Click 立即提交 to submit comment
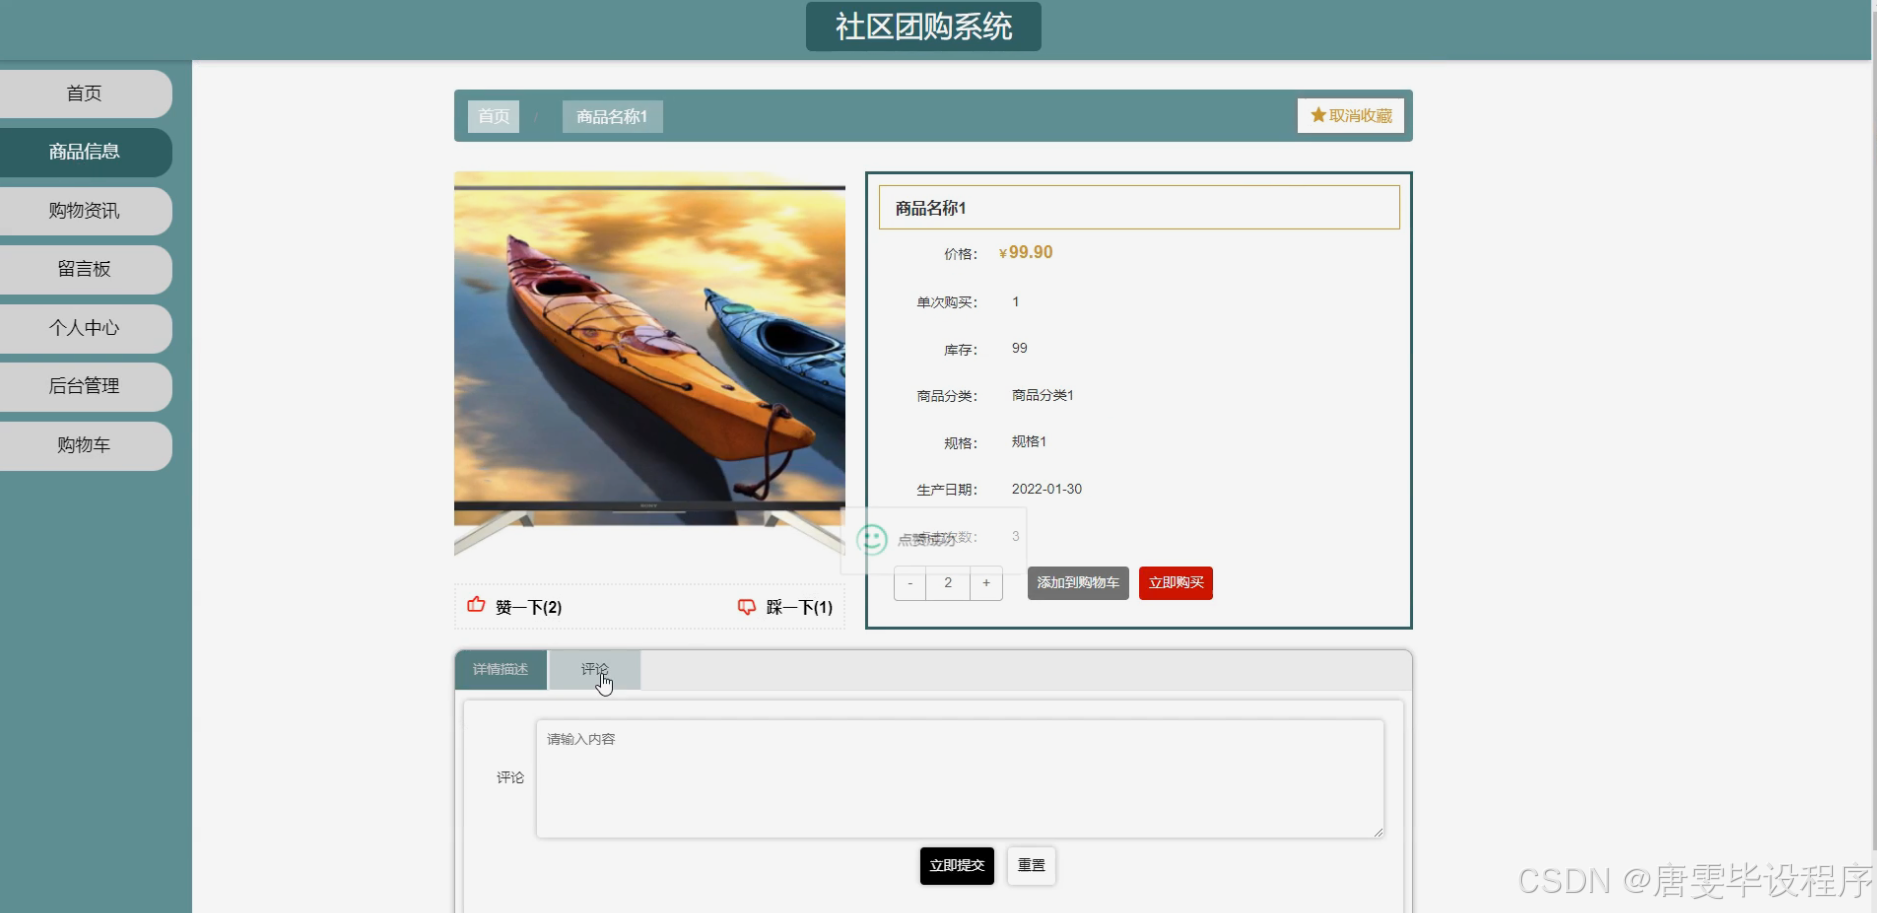This screenshot has height=913, width=1877. pyautogui.click(x=957, y=866)
